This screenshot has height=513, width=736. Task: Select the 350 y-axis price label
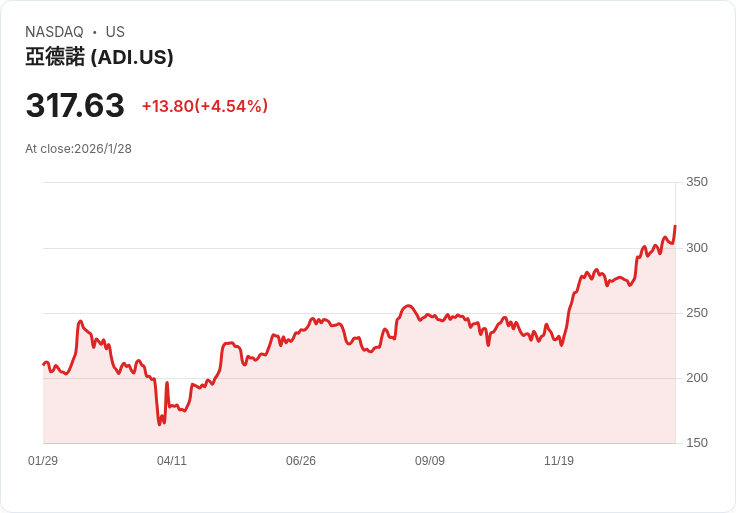pos(697,182)
